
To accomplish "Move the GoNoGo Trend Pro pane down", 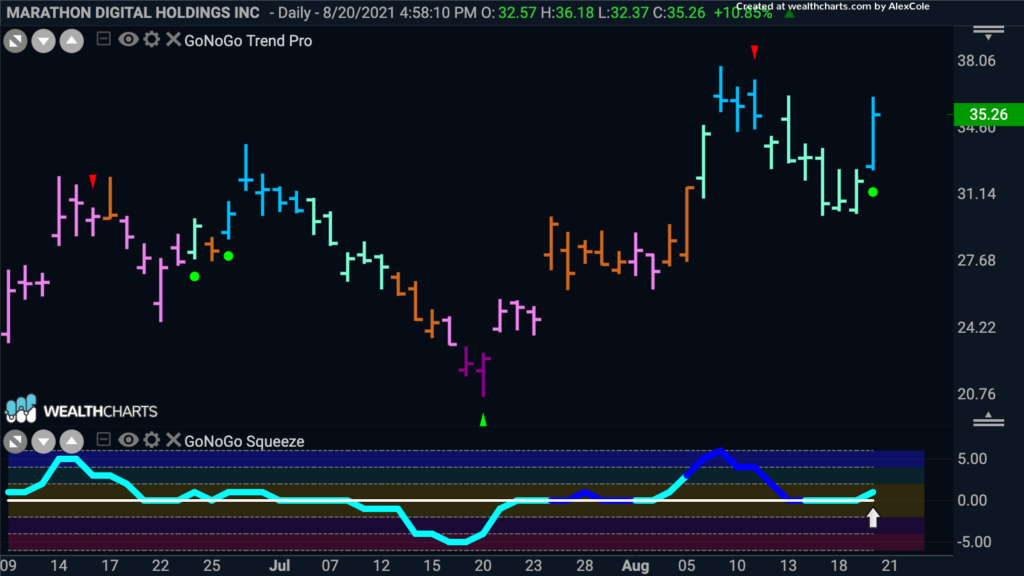I will click(44, 41).
